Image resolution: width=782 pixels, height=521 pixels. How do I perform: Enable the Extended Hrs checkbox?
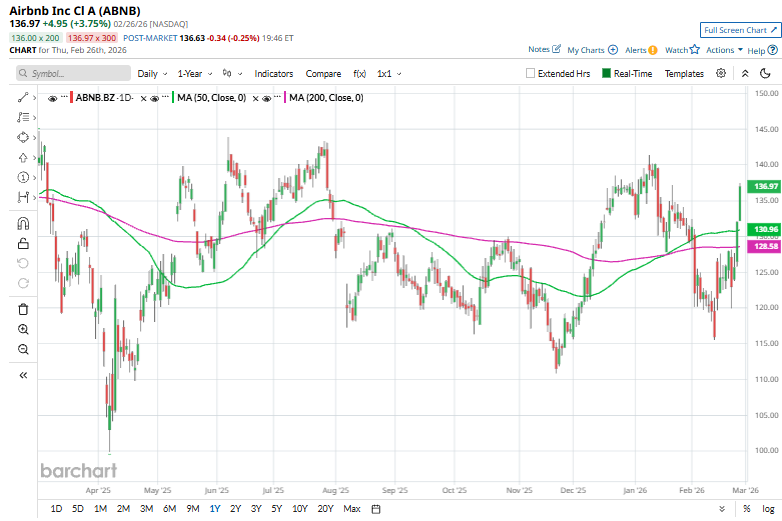(x=531, y=73)
